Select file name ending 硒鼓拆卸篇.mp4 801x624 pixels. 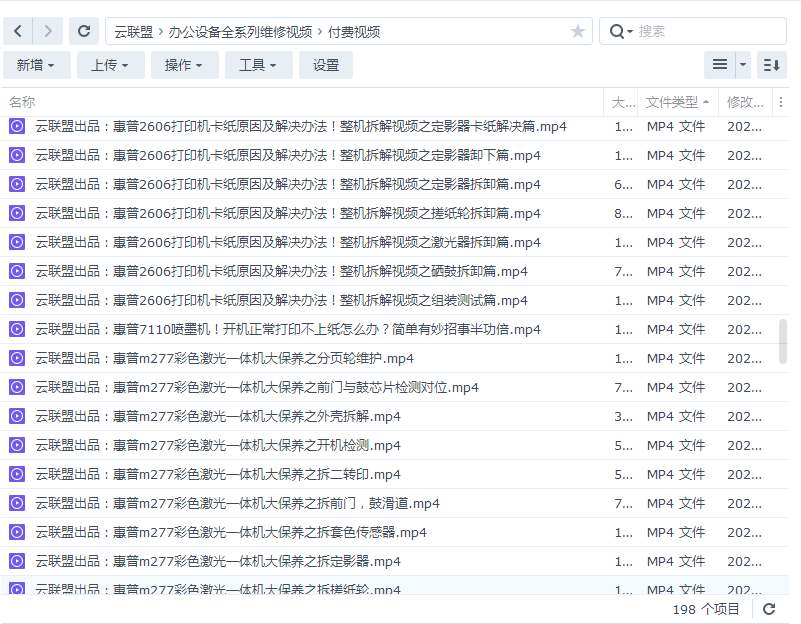coord(281,272)
